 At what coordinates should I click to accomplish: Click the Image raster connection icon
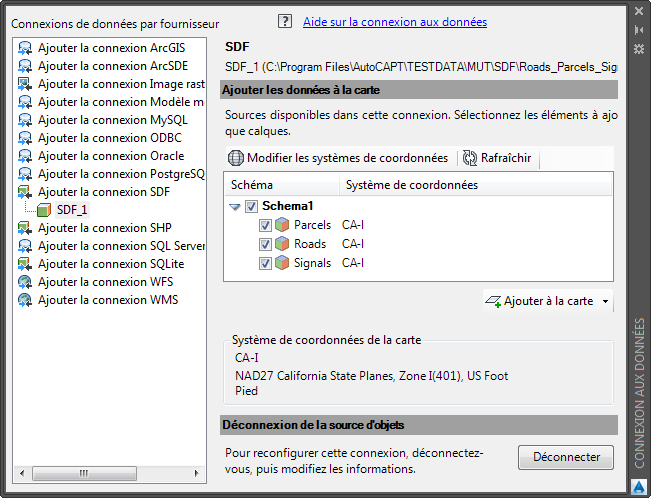(25, 84)
